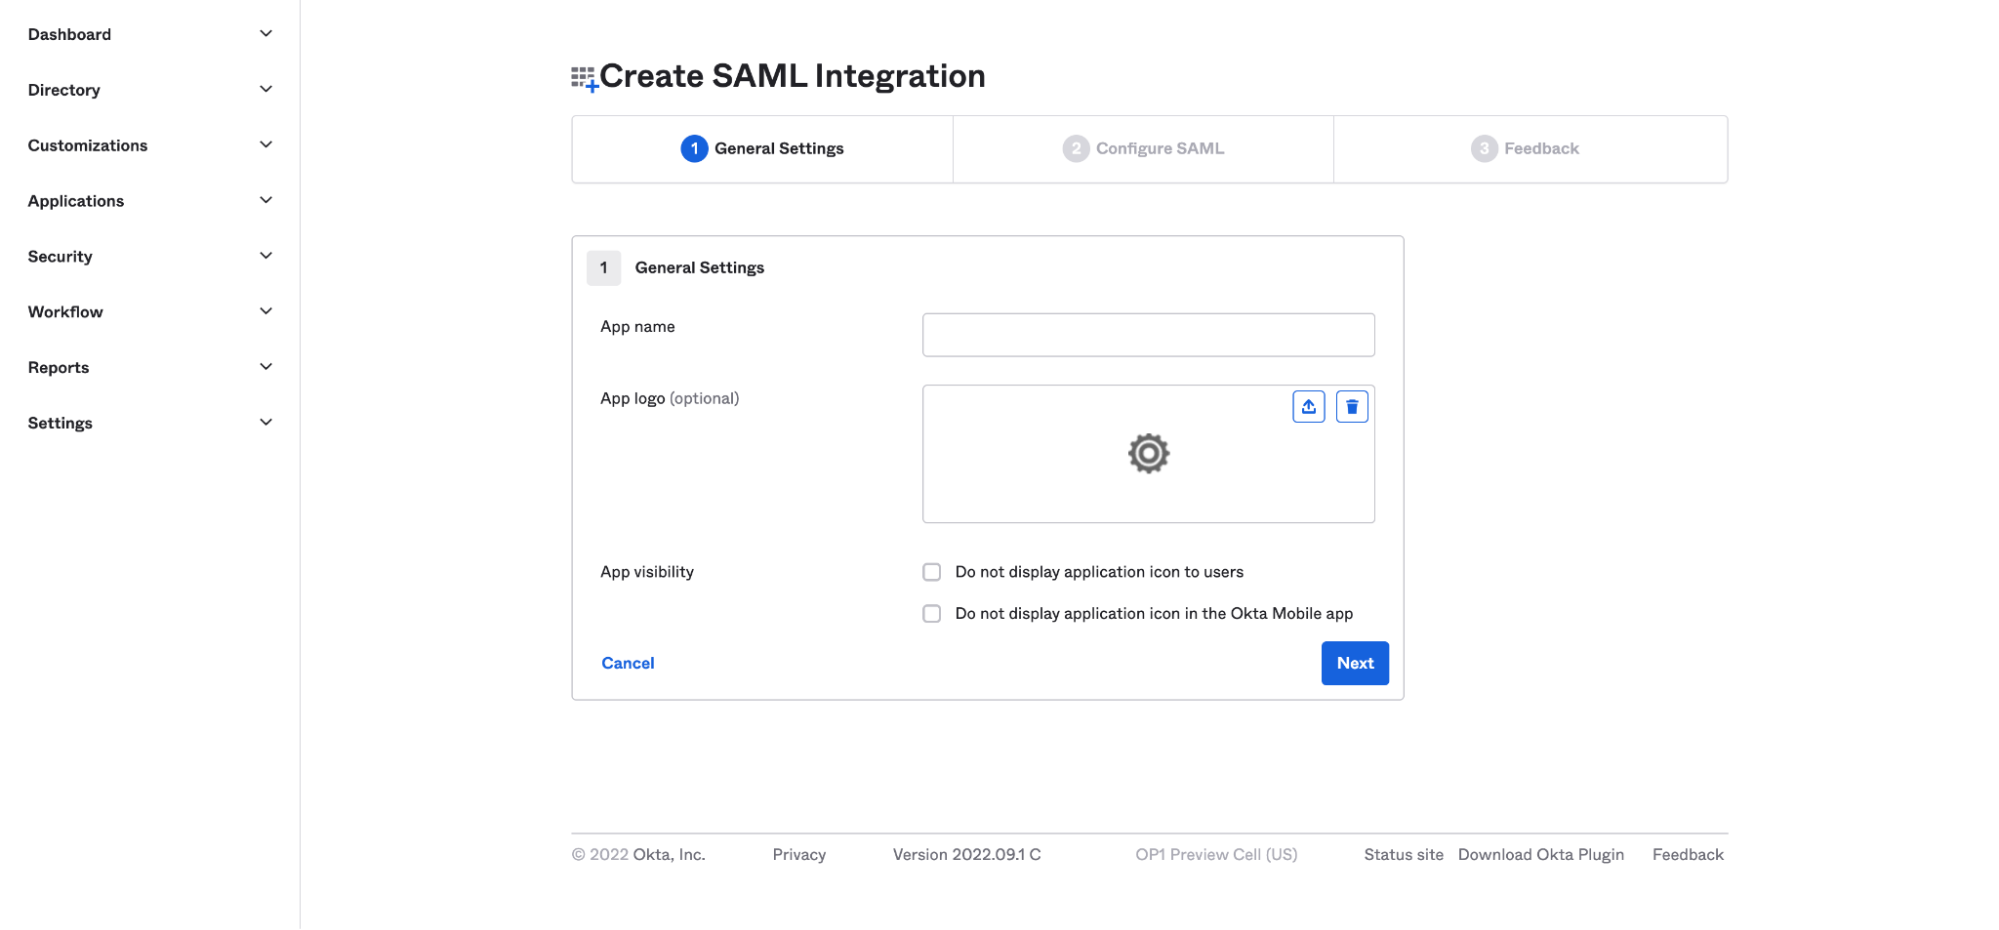Screen dimensions: 1999x930
Task: Click Download Okta Plugin in footer
Action: click(1540, 855)
